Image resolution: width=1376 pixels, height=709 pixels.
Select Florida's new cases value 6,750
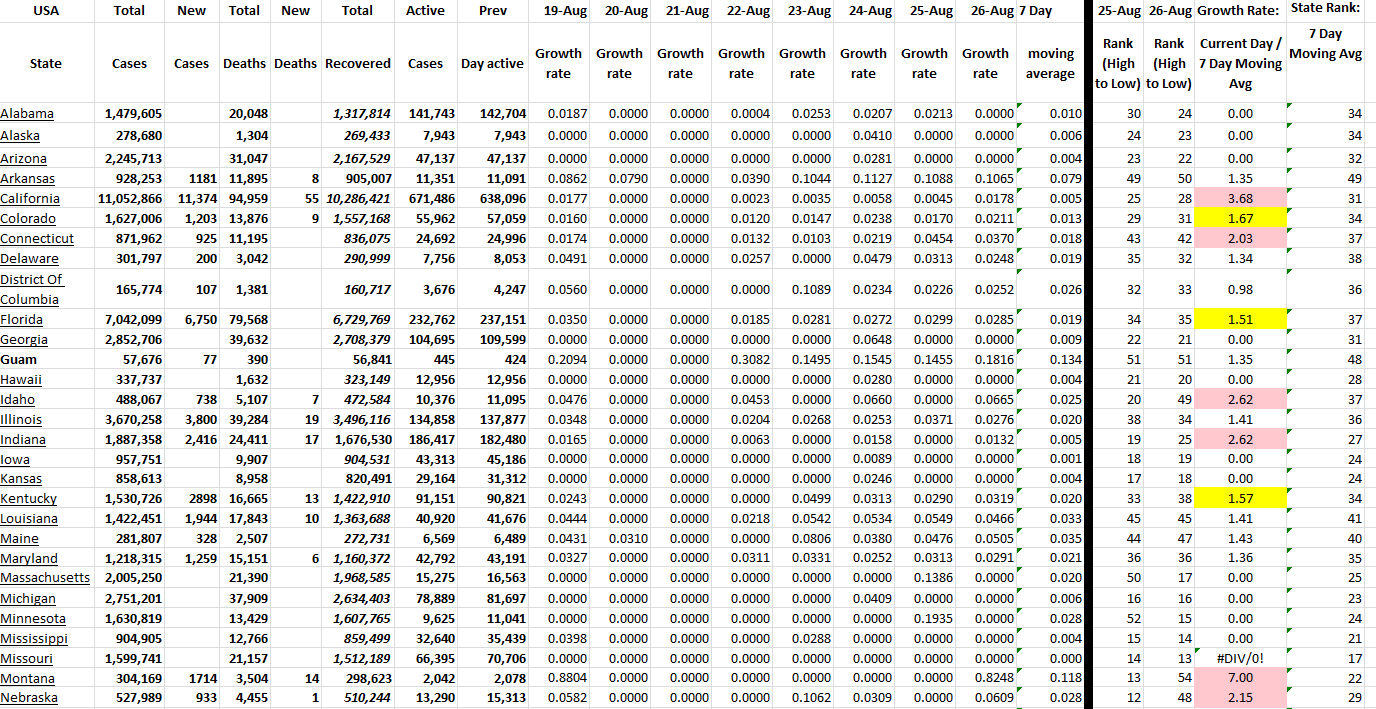pyautogui.click(x=191, y=320)
